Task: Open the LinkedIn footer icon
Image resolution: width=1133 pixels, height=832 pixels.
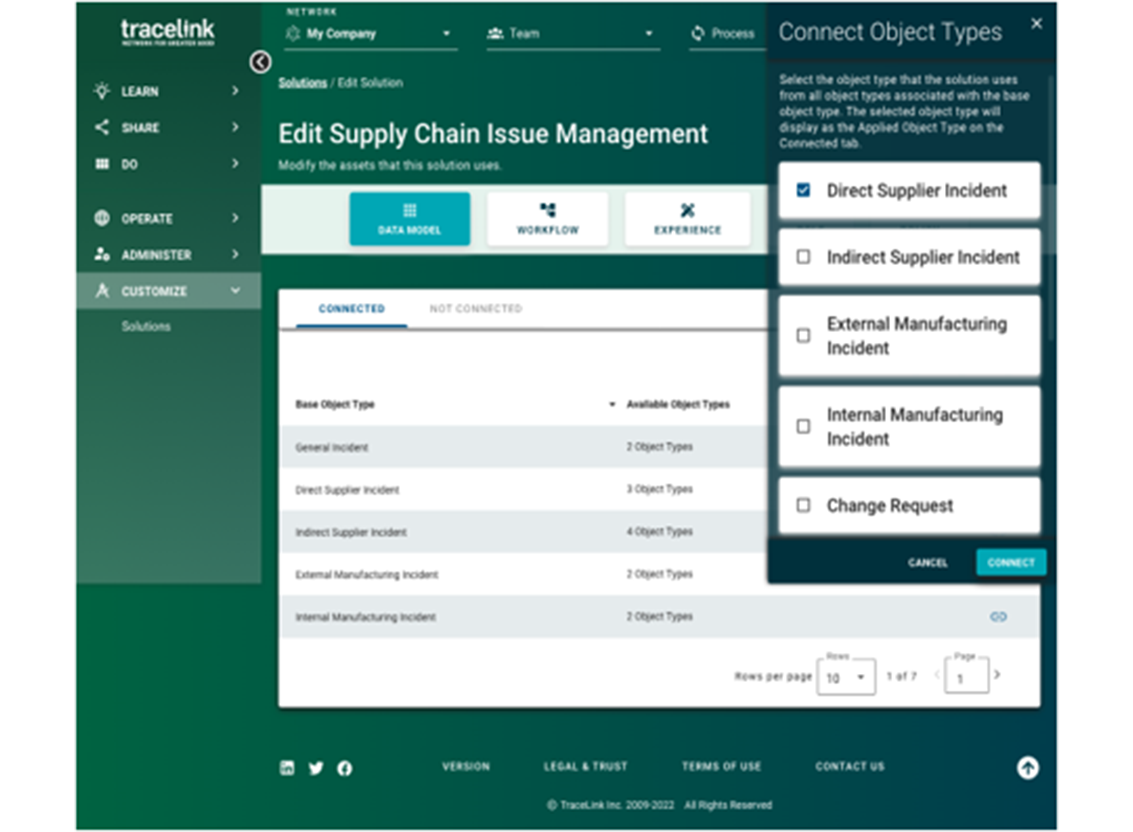Action: [x=287, y=768]
